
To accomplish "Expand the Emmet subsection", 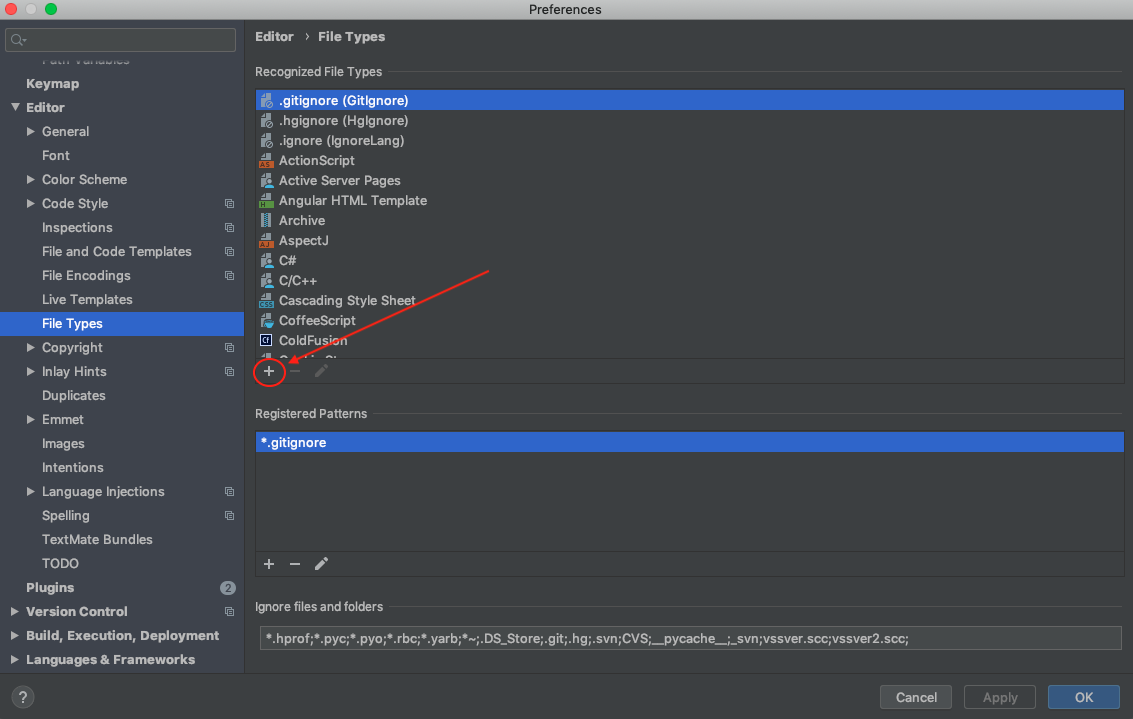I will (30, 419).
